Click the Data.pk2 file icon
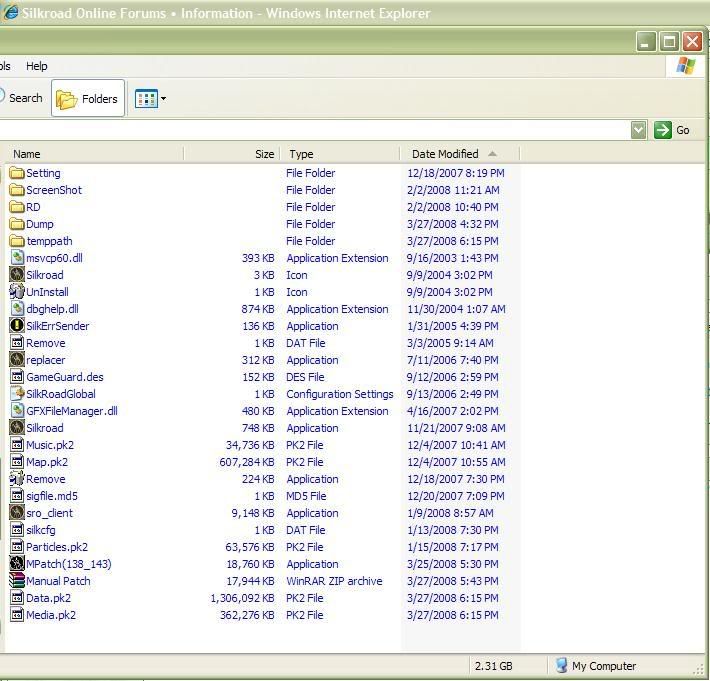710x681 pixels. pyautogui.click(x=17, y=598)
